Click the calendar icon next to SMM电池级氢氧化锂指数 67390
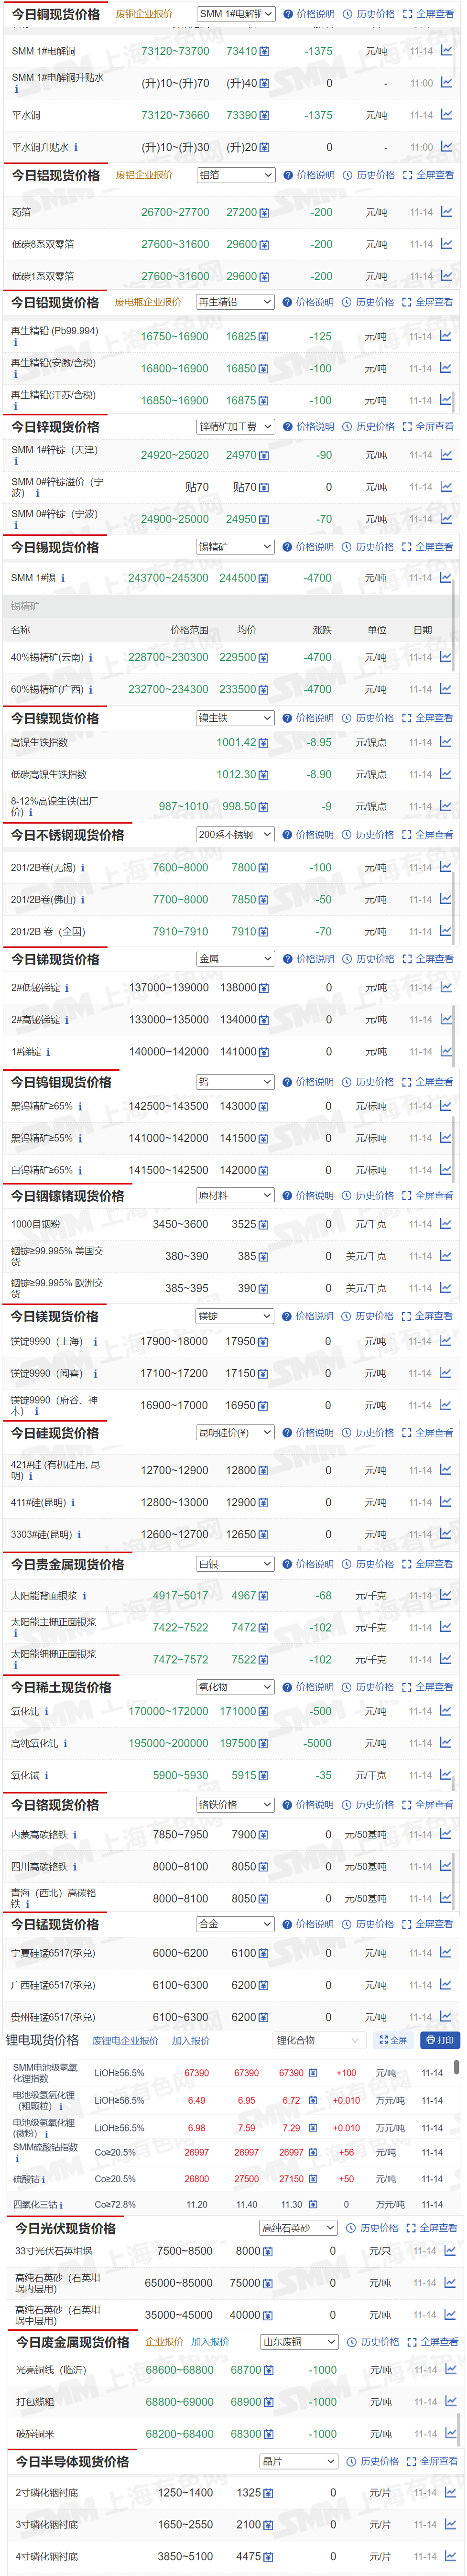Screen dimensions: 467x2576 click(x=313, y=2073)
